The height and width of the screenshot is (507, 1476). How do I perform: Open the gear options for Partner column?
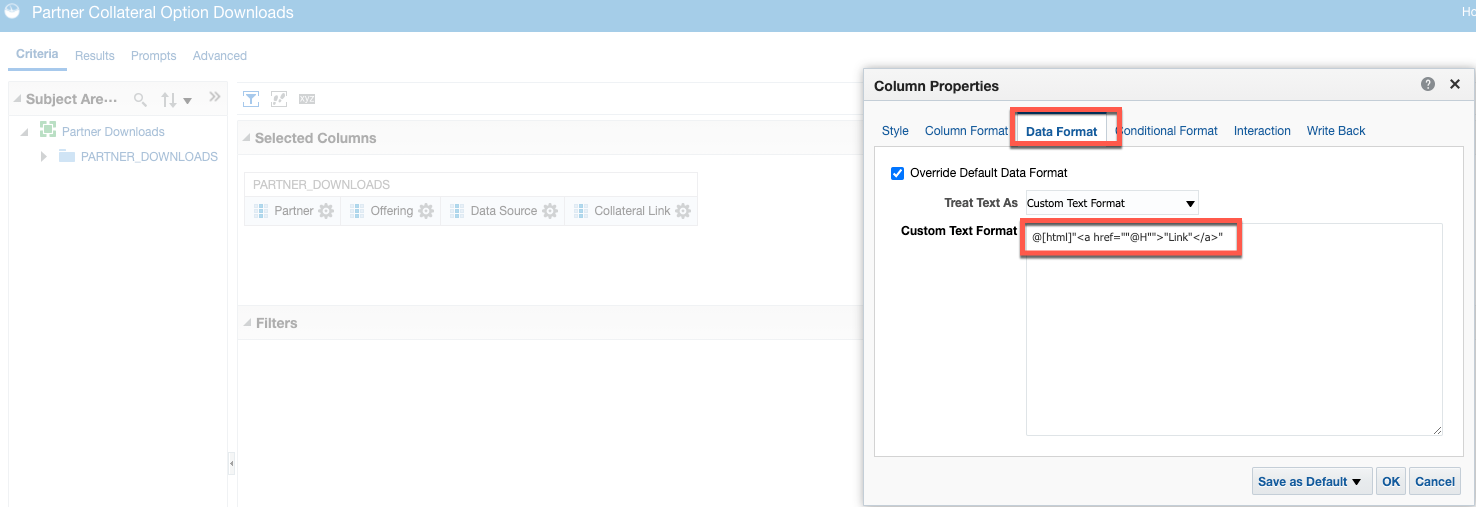(x=326, y=211)
